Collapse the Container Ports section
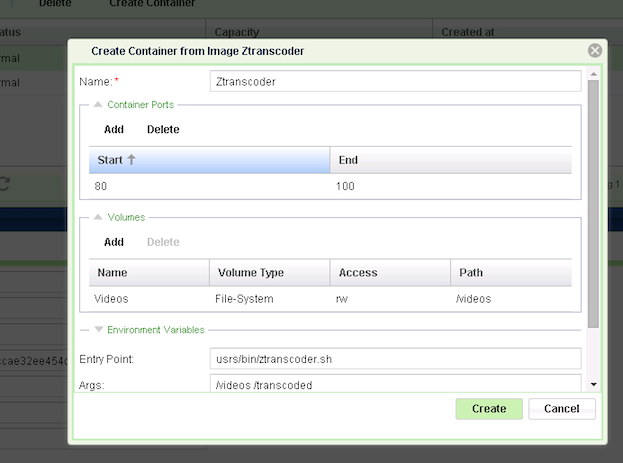Screen dimensions: 623x463 (x=98, y=104)
